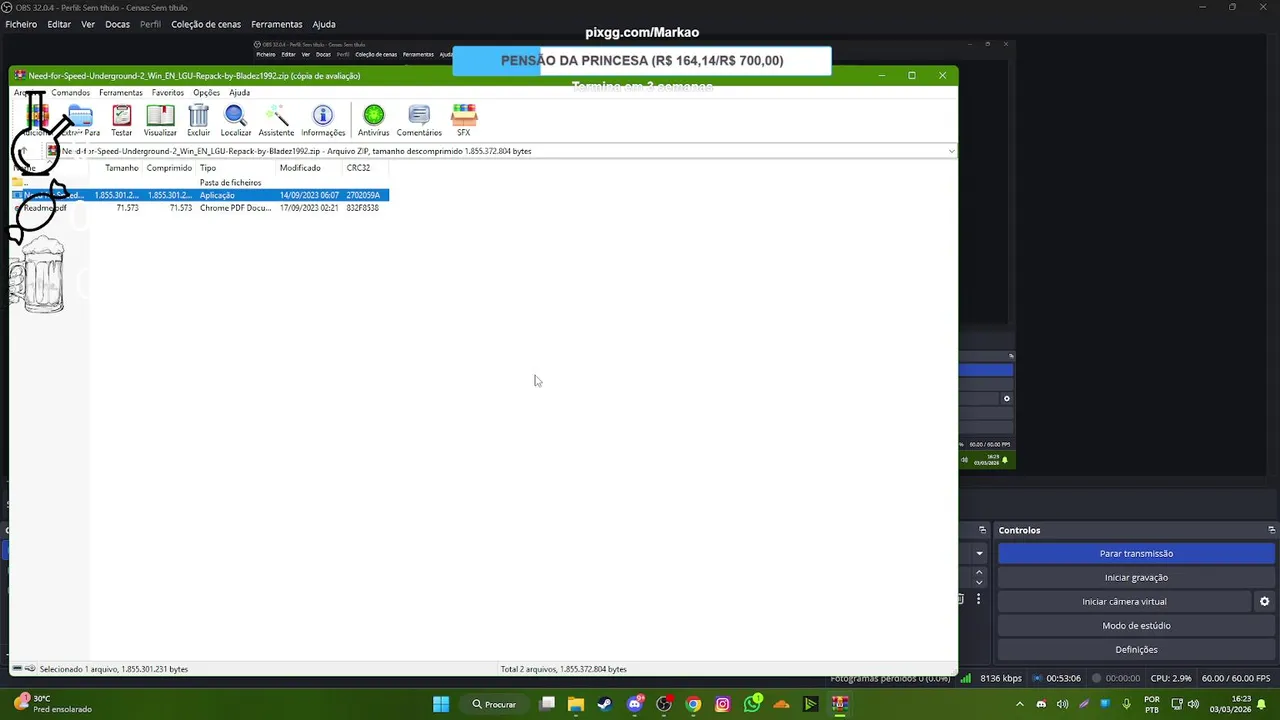
Task: Open the OBS Coleção de cenas menu
Action: coord(206,24)
